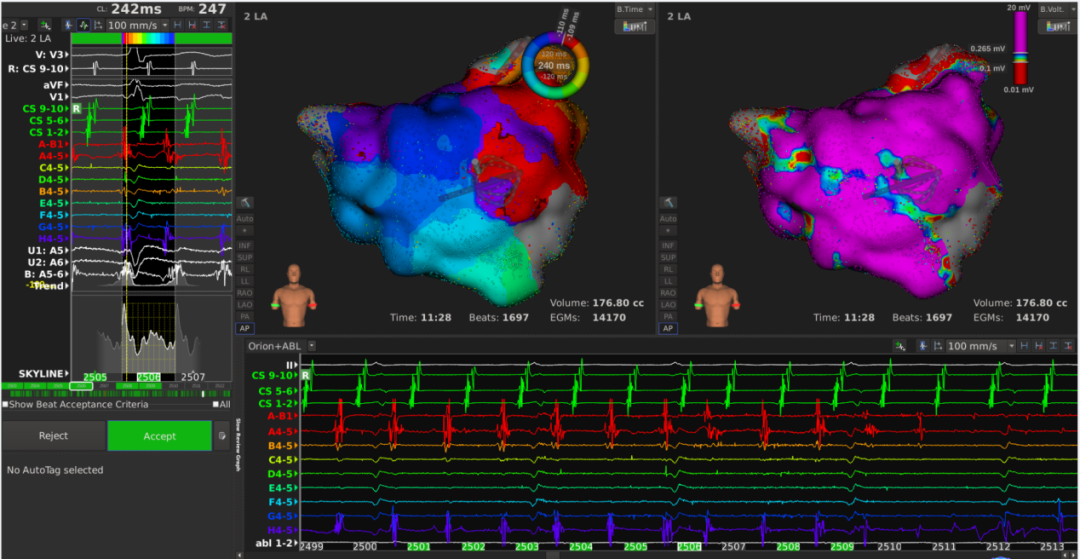Select the AP view in left map
The height and width of the screenshot is (559, 1080).
click(x=246, y=328)
